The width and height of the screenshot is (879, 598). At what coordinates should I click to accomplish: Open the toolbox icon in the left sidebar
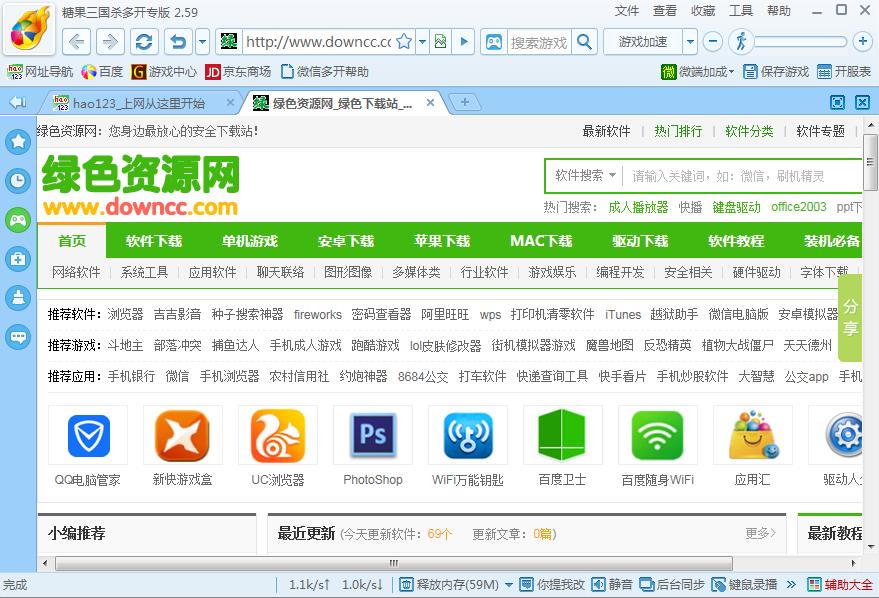pyautogui.click(x=18, y=259)
